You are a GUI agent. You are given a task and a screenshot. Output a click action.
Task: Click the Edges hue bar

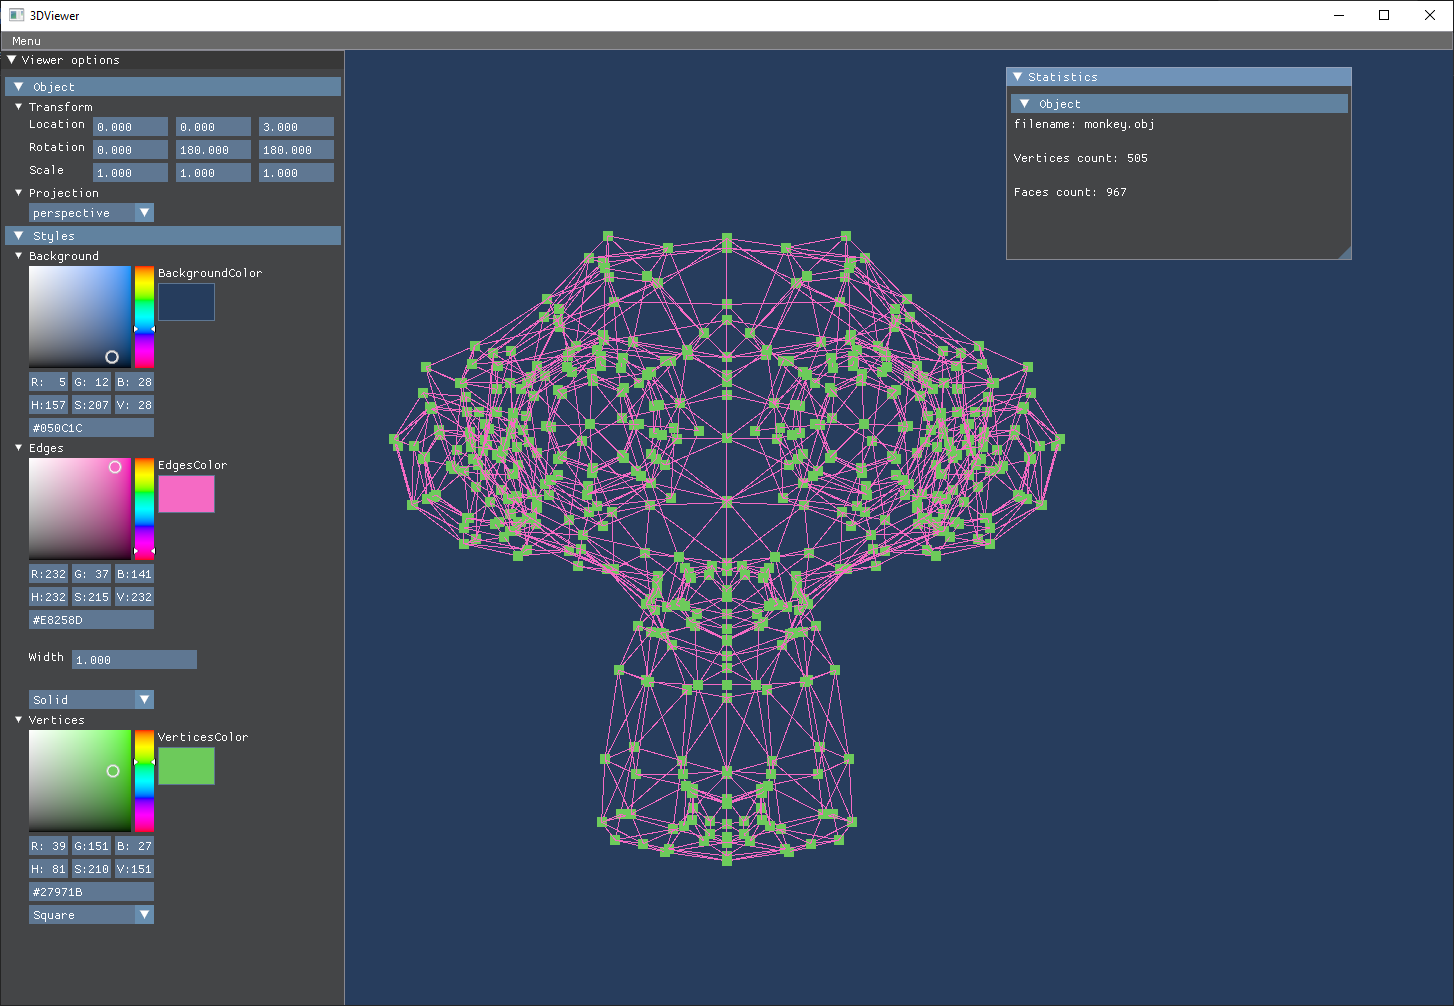(144, 509)
